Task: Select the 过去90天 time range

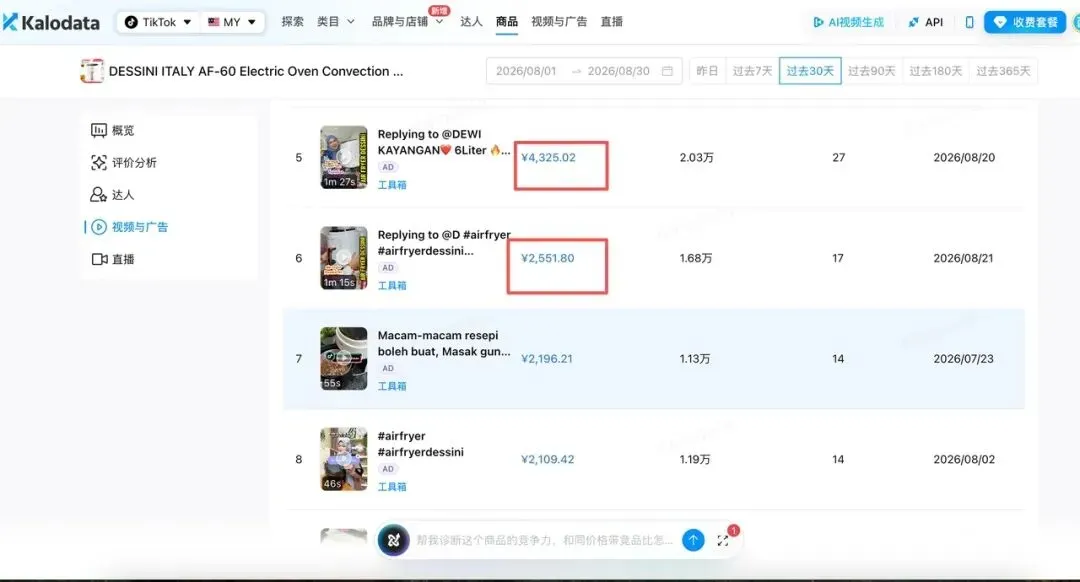Action: [871, 71]
